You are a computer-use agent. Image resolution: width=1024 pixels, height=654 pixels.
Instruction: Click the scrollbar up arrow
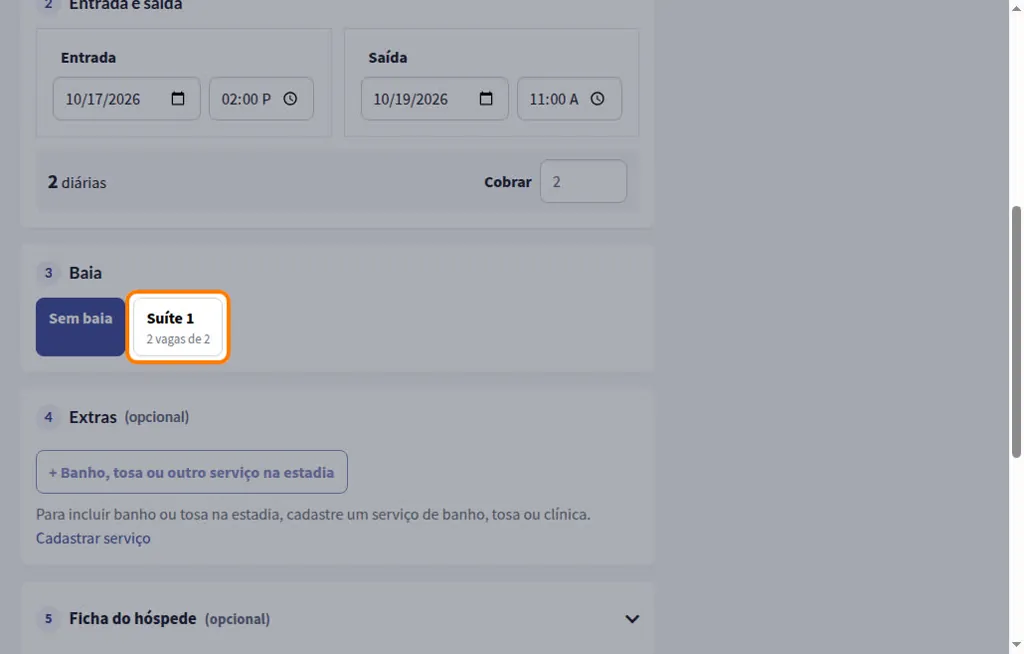1016,8
